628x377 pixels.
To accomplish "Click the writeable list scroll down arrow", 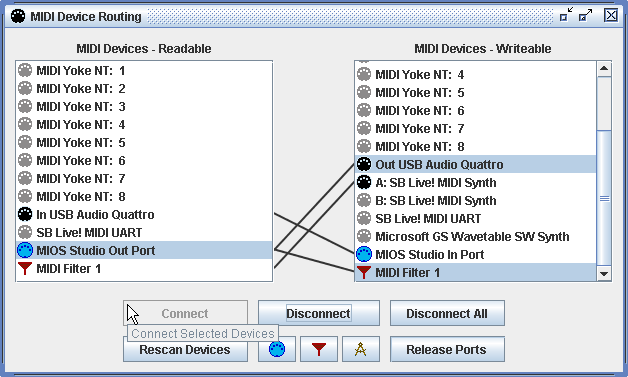I will [604, 274].
